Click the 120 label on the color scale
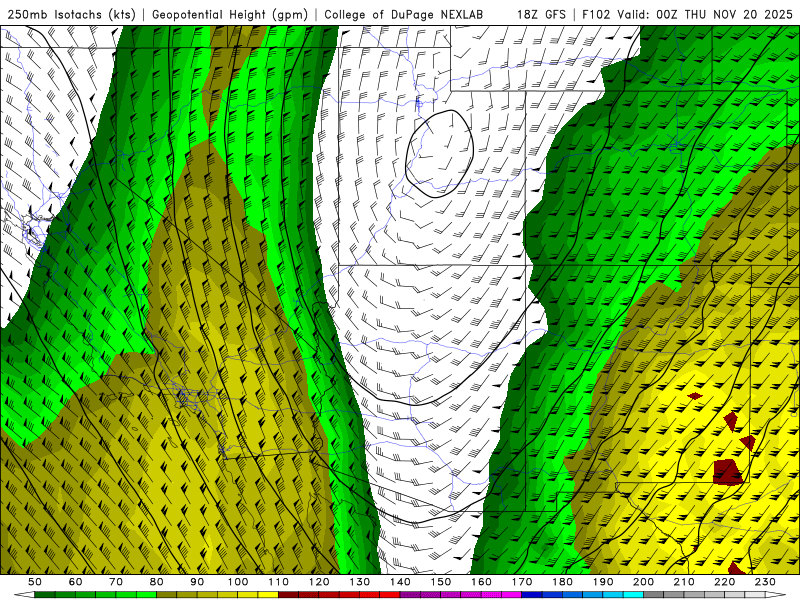 click(x=319, y=582)
